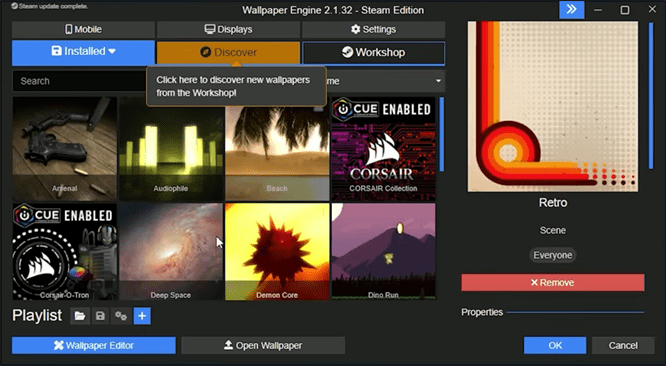Open the Mobile tab with phone icon

[83, 29]
